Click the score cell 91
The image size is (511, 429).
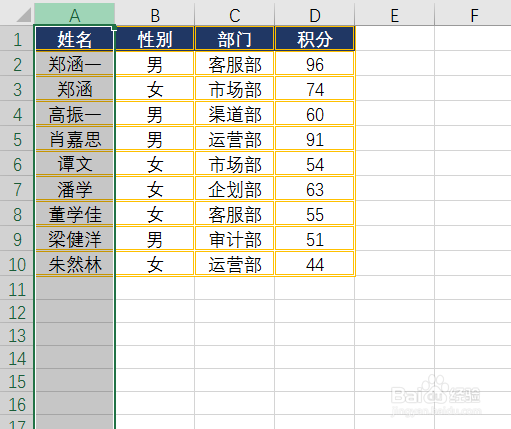[315, 139]
